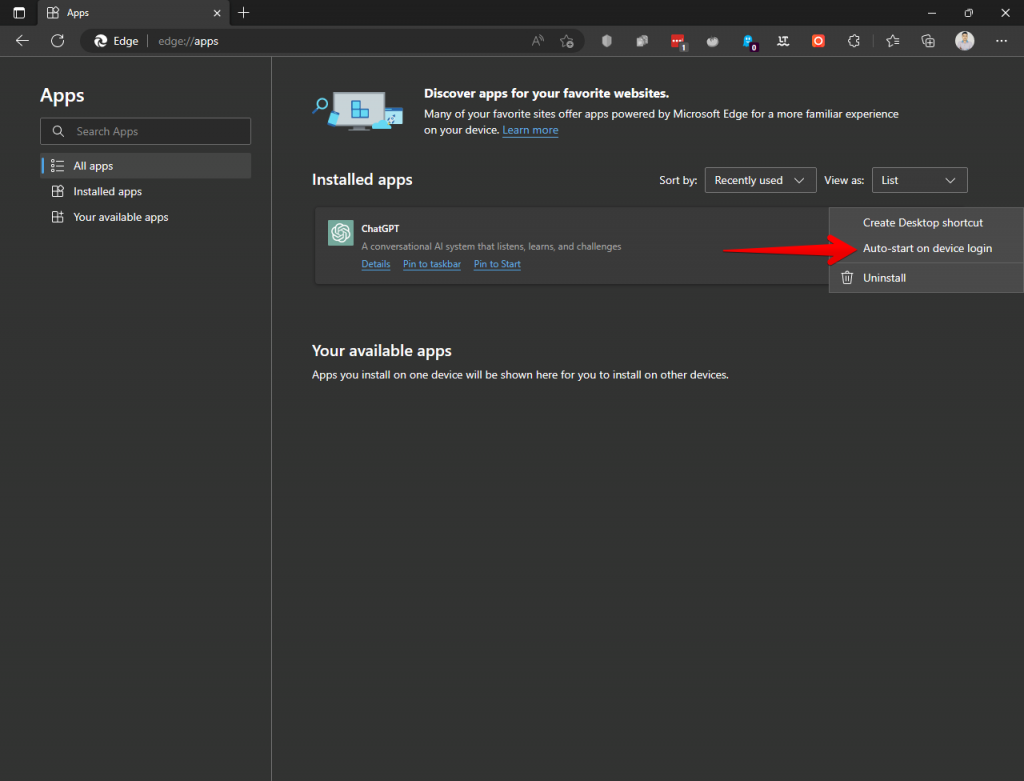1024x781 pixels.
Task: Open a new tab with plus button
Action: pyautogui.click(x=244, y=12)
